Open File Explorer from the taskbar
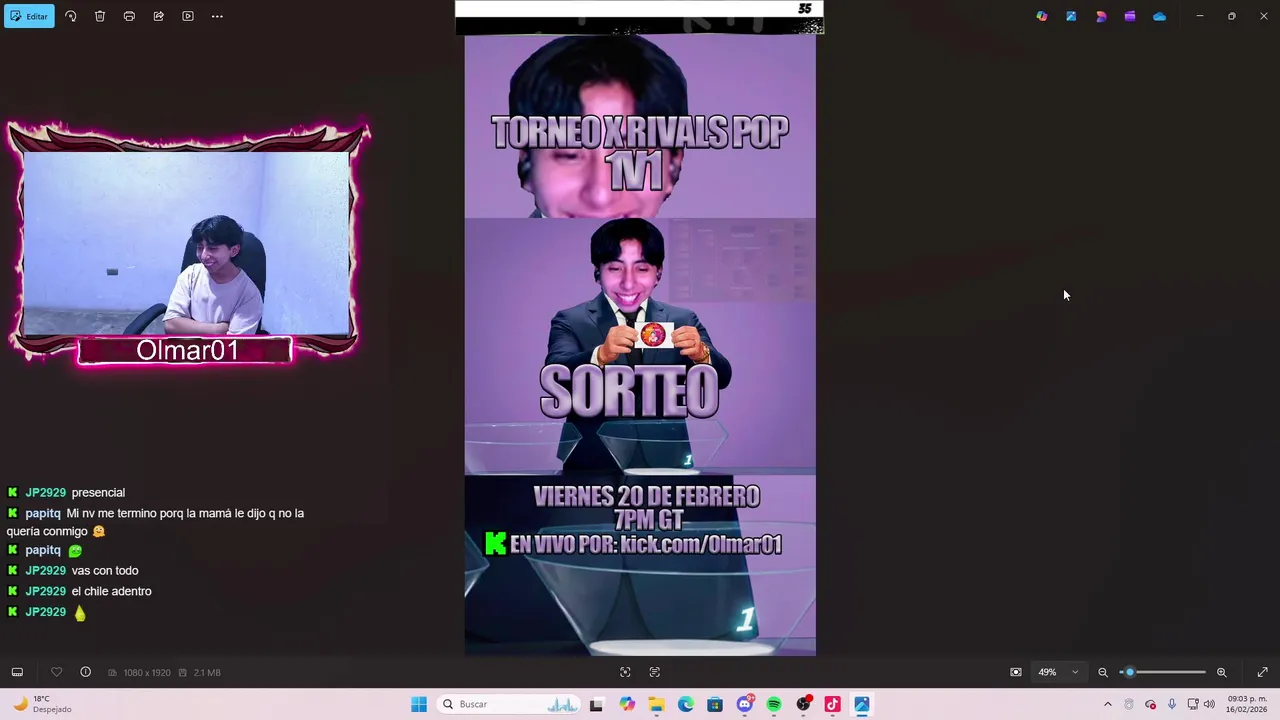The height and width of the screenshot is (720, 1280). pyautogui.click(x=656, y=704)
